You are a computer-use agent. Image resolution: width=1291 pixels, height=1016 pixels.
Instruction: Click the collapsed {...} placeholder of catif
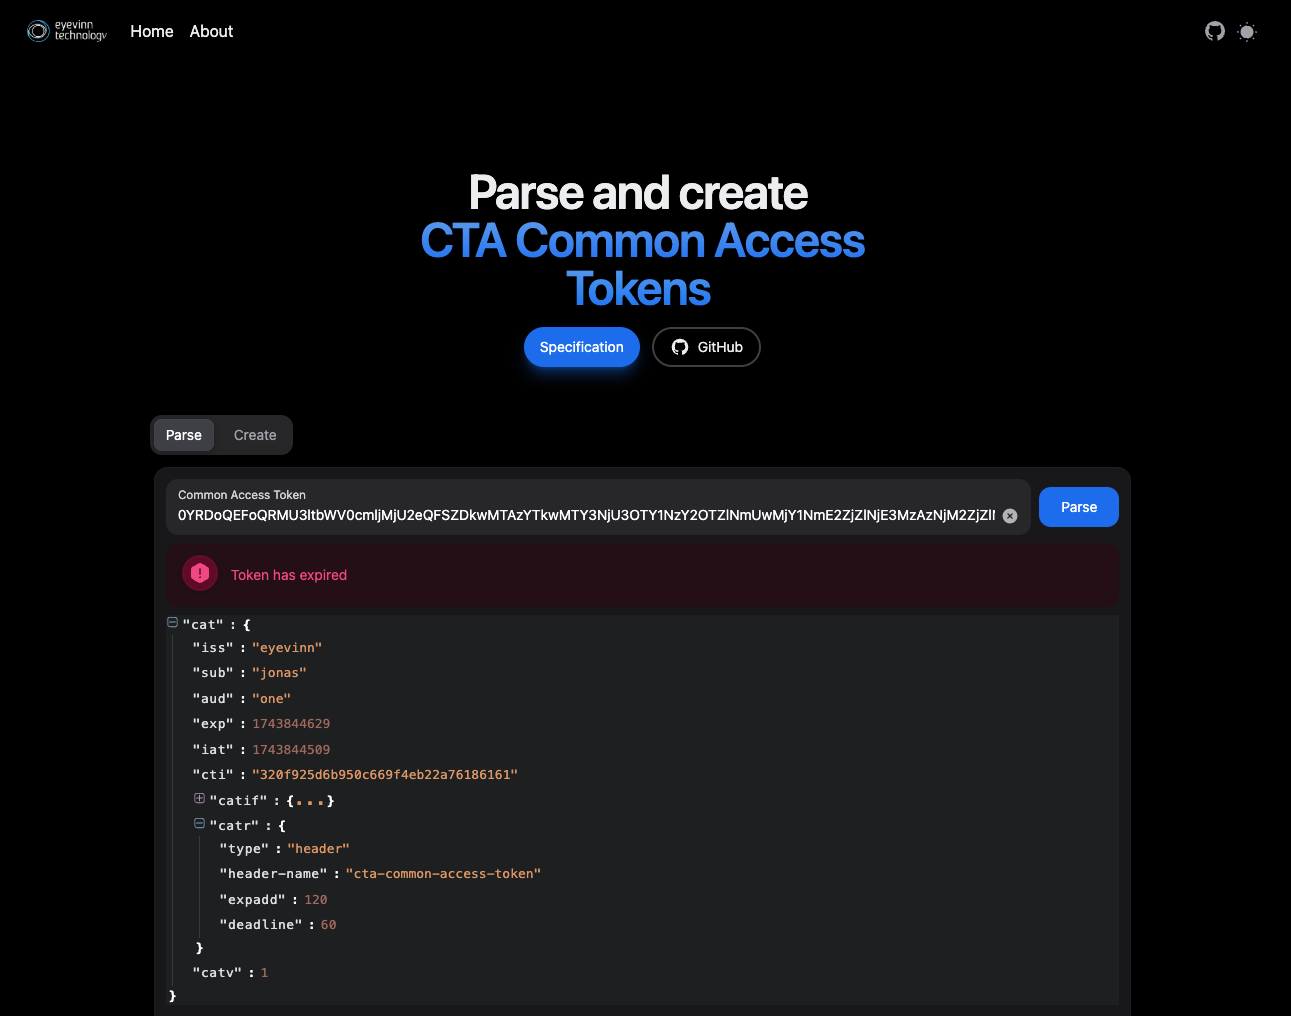310,801
